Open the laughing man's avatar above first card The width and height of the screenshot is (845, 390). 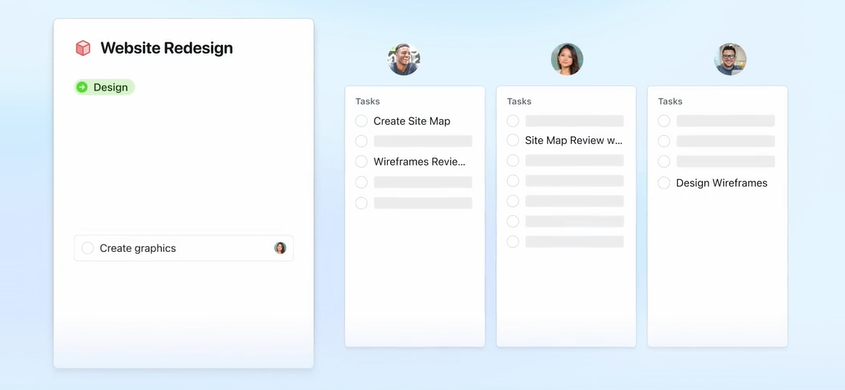(x=404, y=59)
